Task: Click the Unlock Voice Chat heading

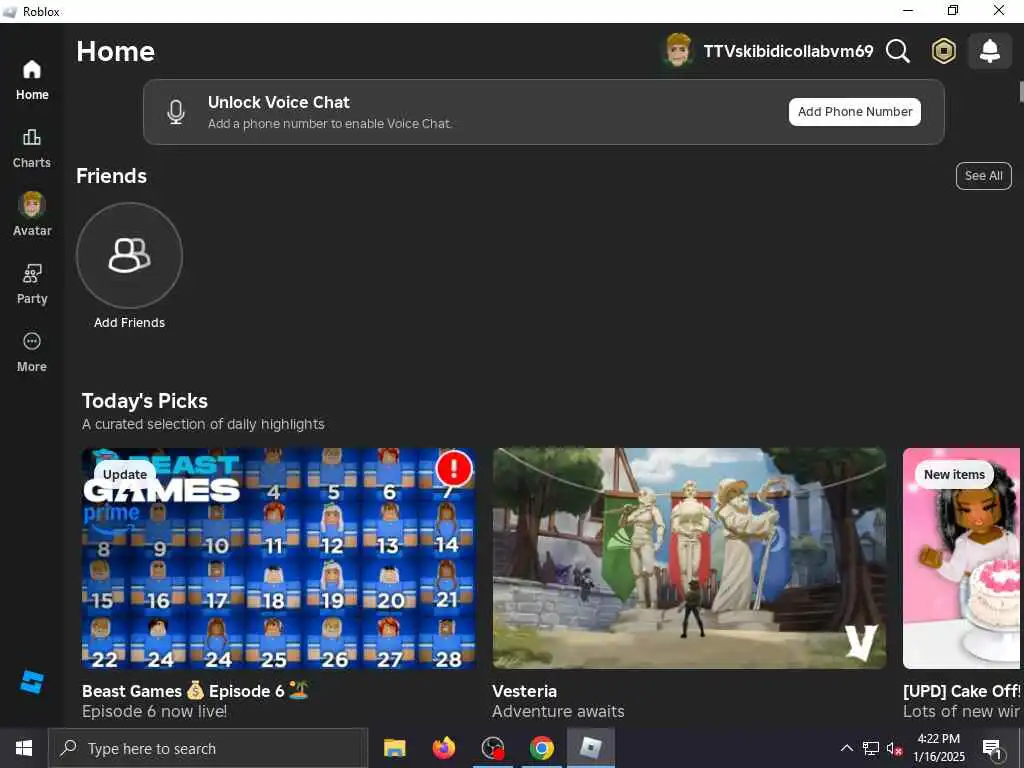Action: coord(279,102)
